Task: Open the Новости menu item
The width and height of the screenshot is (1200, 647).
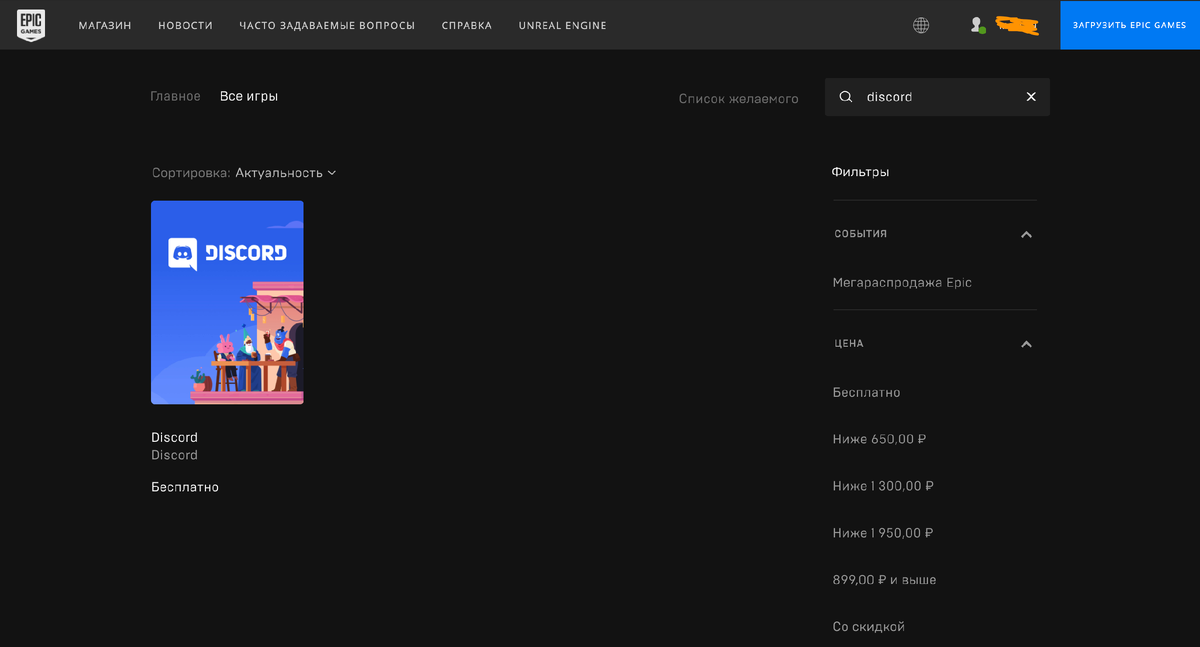Action: (185, 25)
